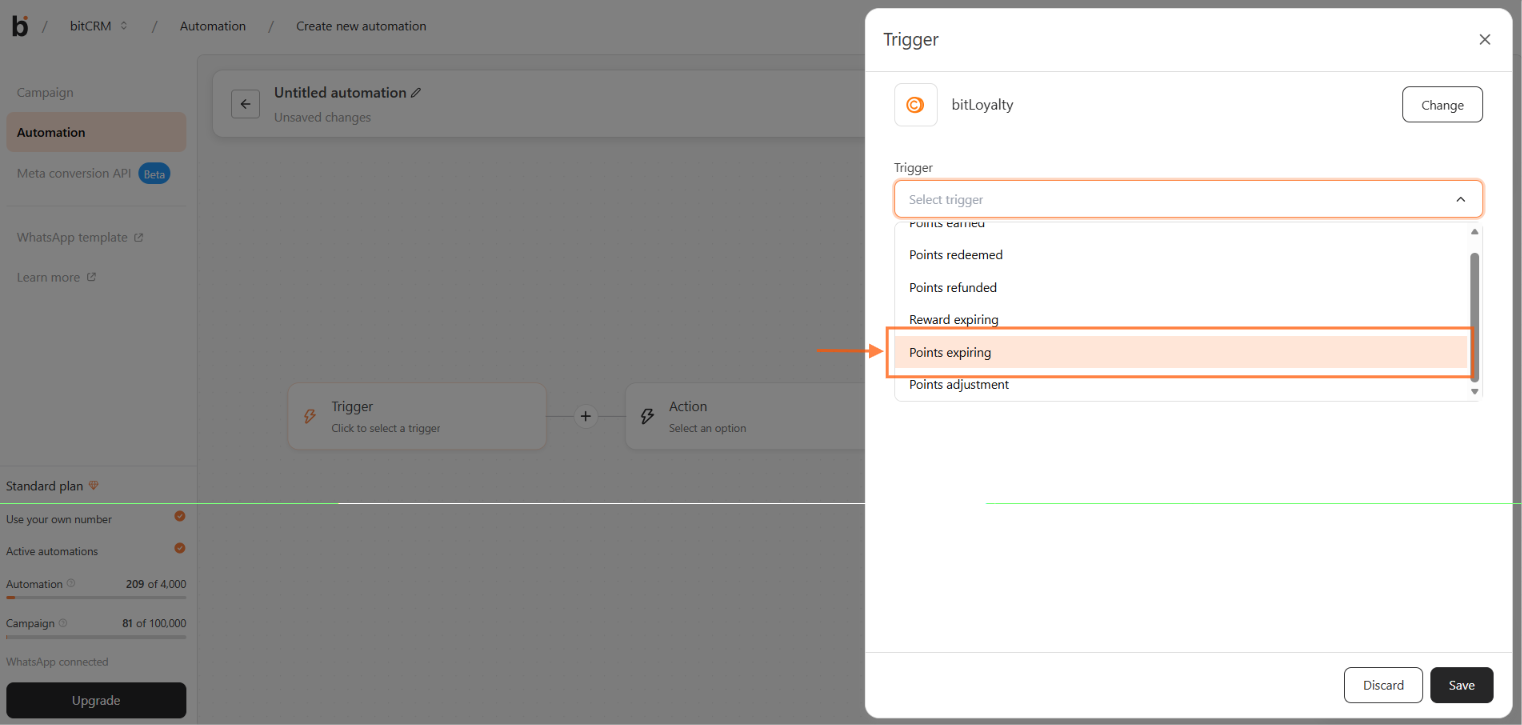1522x725 pixels.
Task: Click the info icon next to Automation usage
Action: pyautogui.click(x=70, y=583)
